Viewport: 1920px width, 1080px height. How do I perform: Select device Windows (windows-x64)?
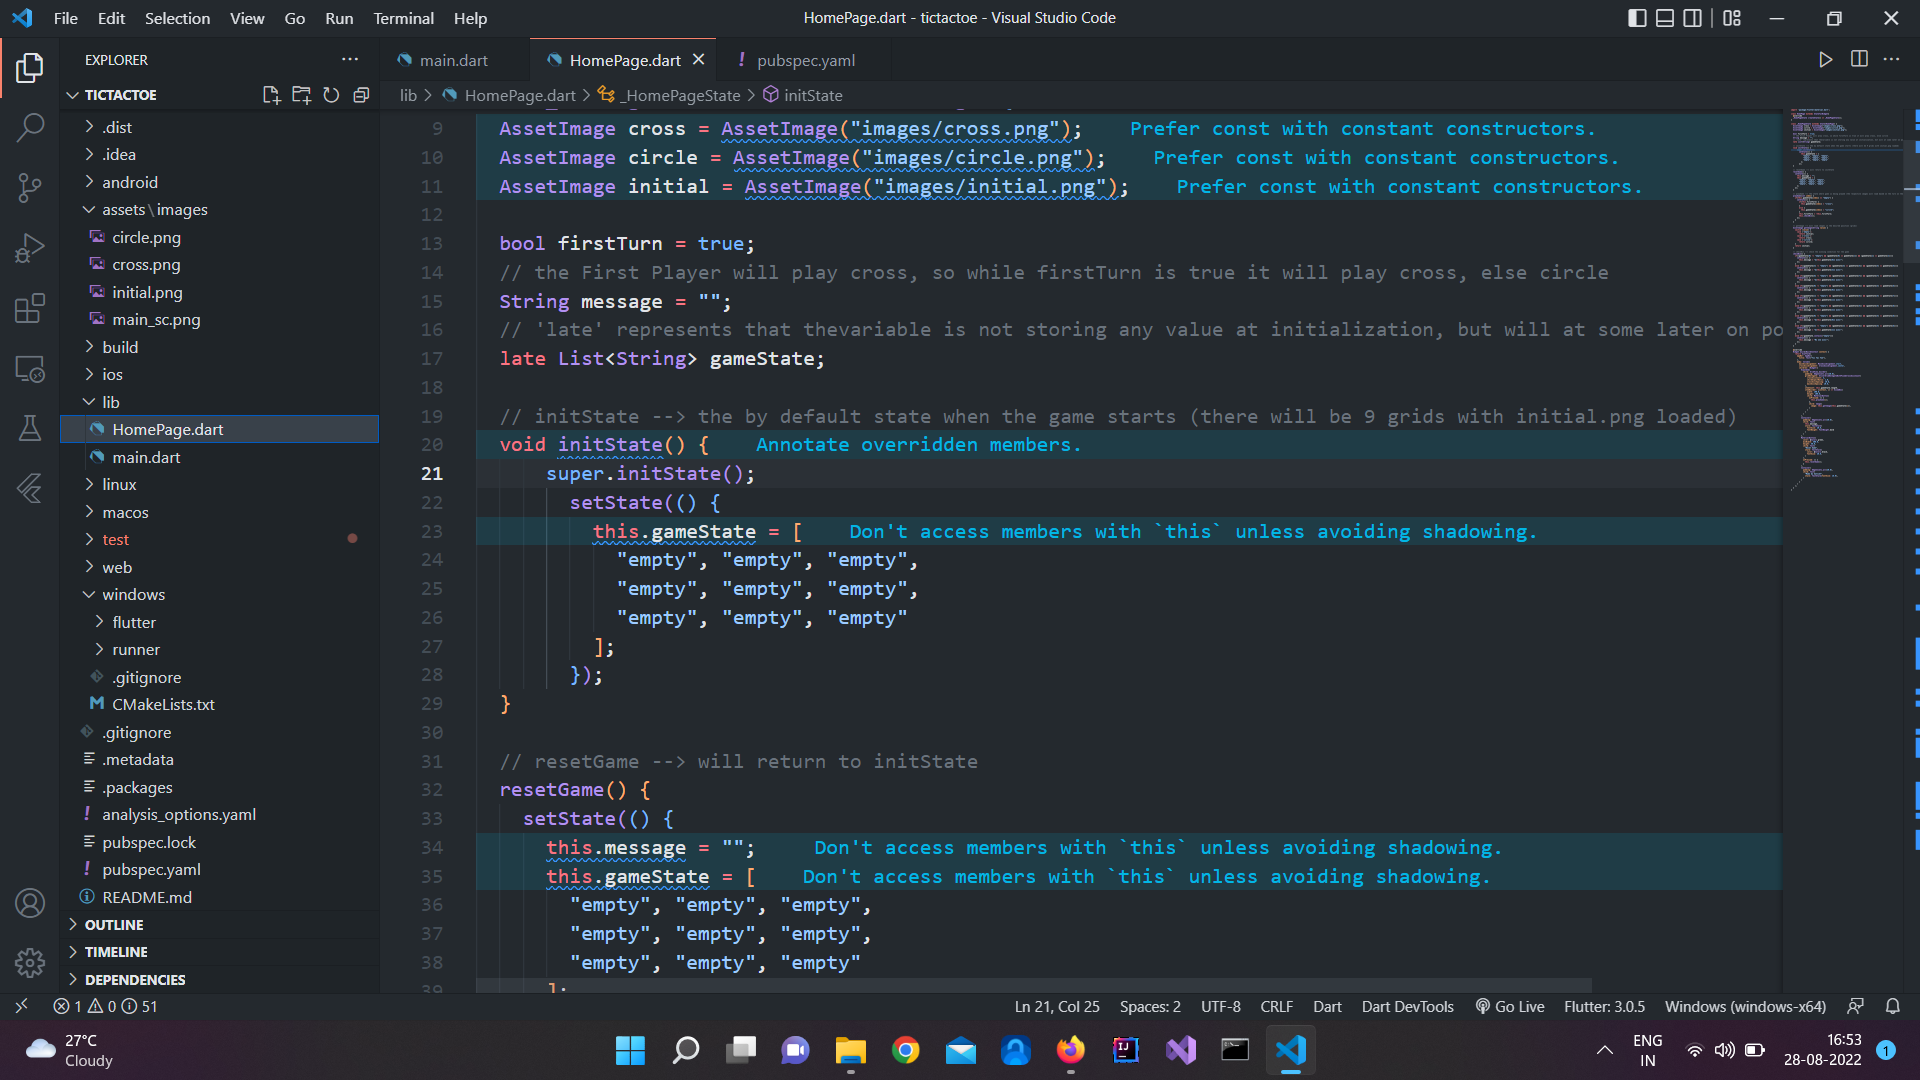click(x=1745, y=1006)
